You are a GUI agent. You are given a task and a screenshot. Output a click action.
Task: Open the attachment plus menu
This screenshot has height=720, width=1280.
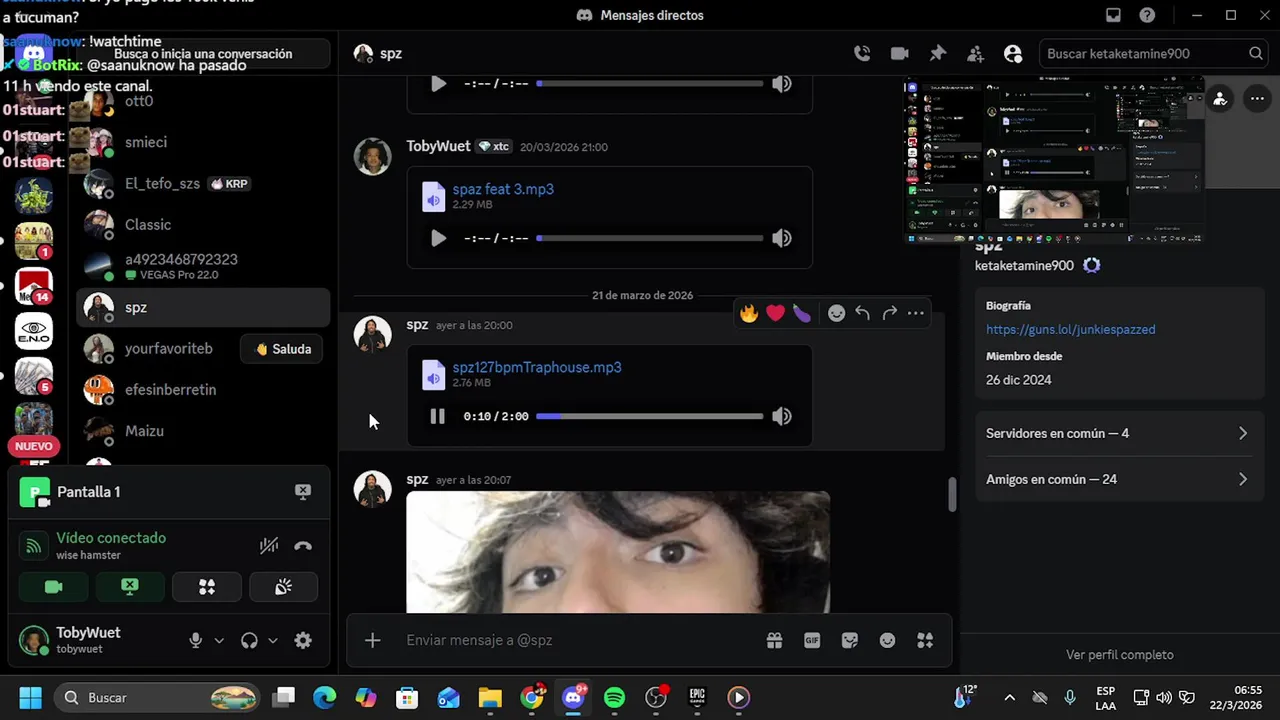point(372,640)
